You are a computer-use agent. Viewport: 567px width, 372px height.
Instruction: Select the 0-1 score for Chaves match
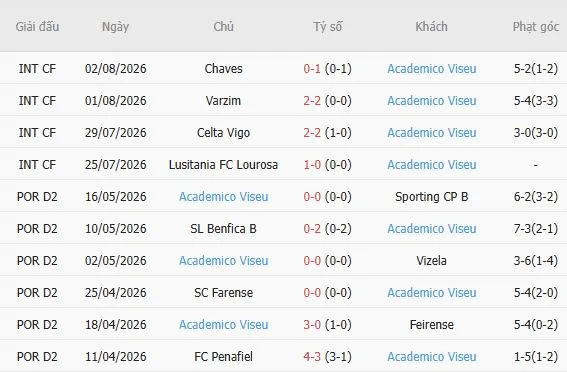[312, 68]
